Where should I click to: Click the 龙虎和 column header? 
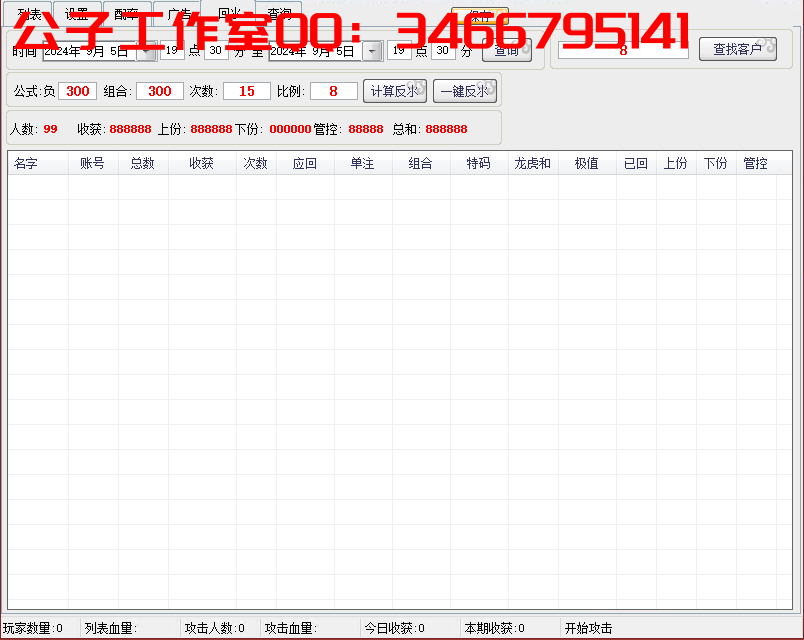pyautogui.click(x=533, y=164)
